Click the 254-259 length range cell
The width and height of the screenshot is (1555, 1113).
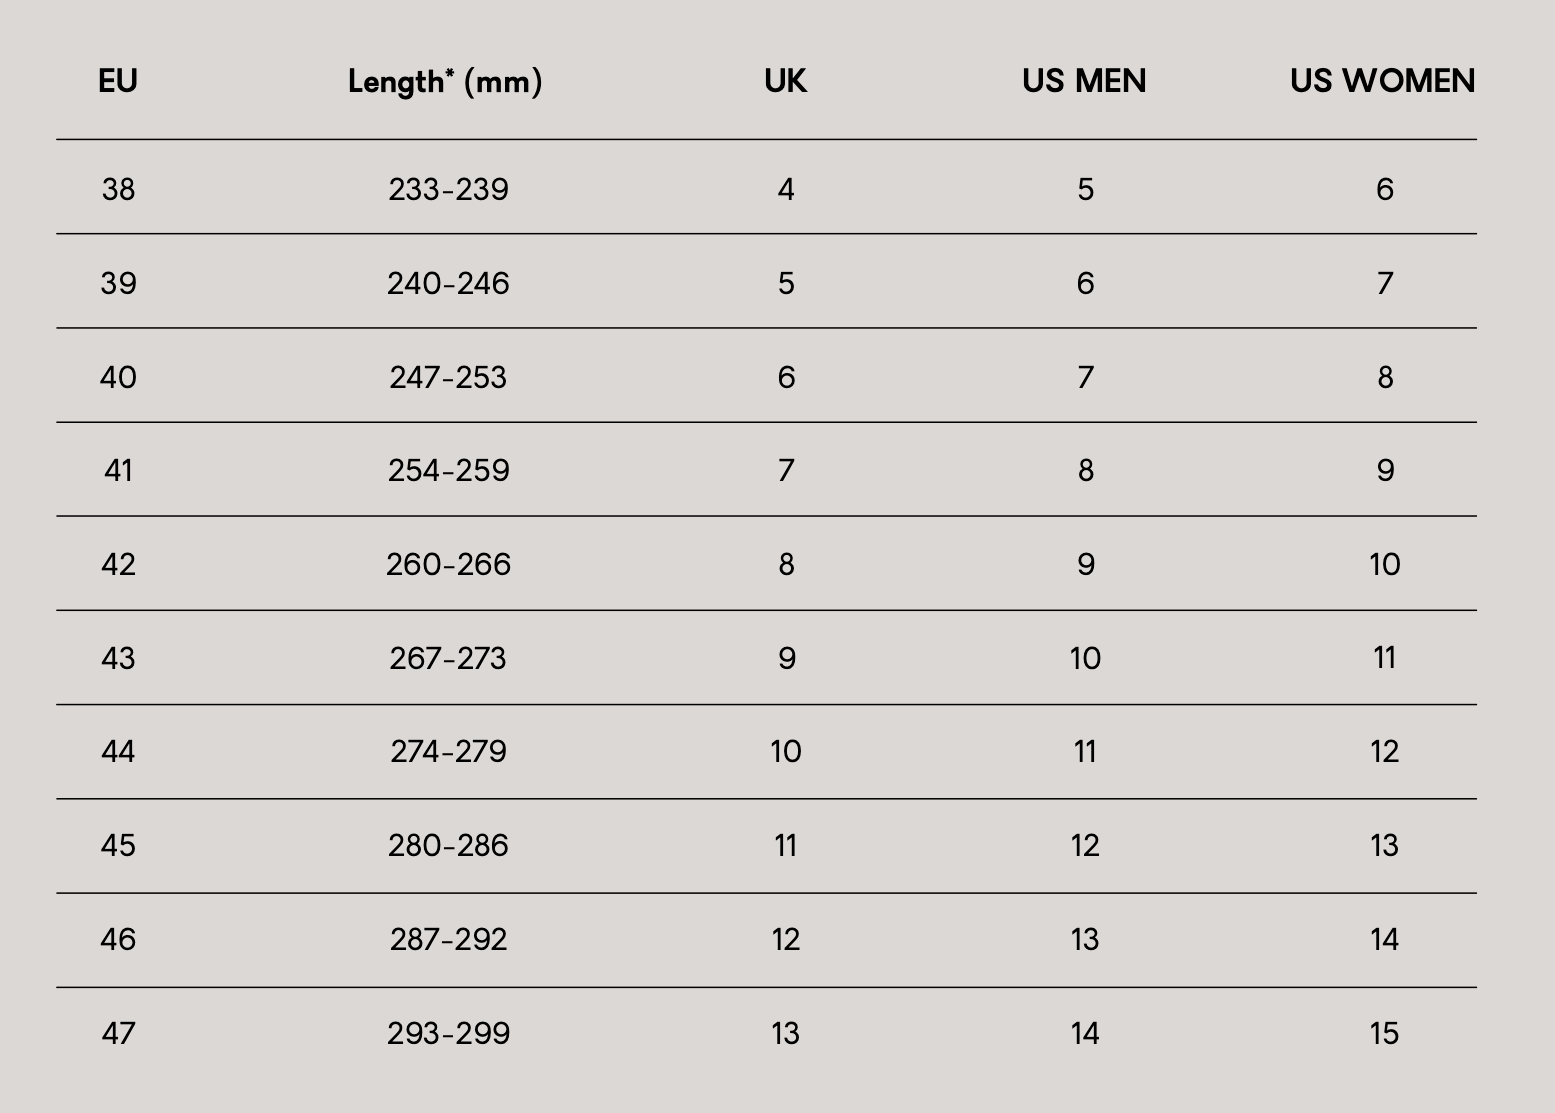click(448, 470)
